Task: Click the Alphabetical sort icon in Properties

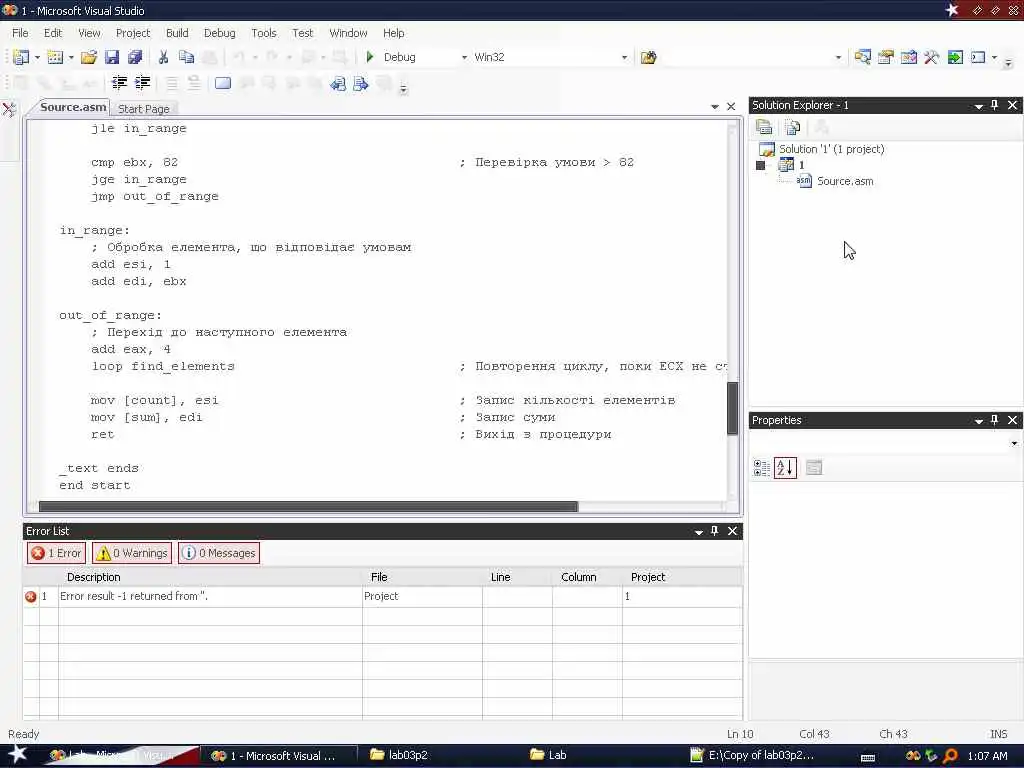Action: [x=785, y=468]
